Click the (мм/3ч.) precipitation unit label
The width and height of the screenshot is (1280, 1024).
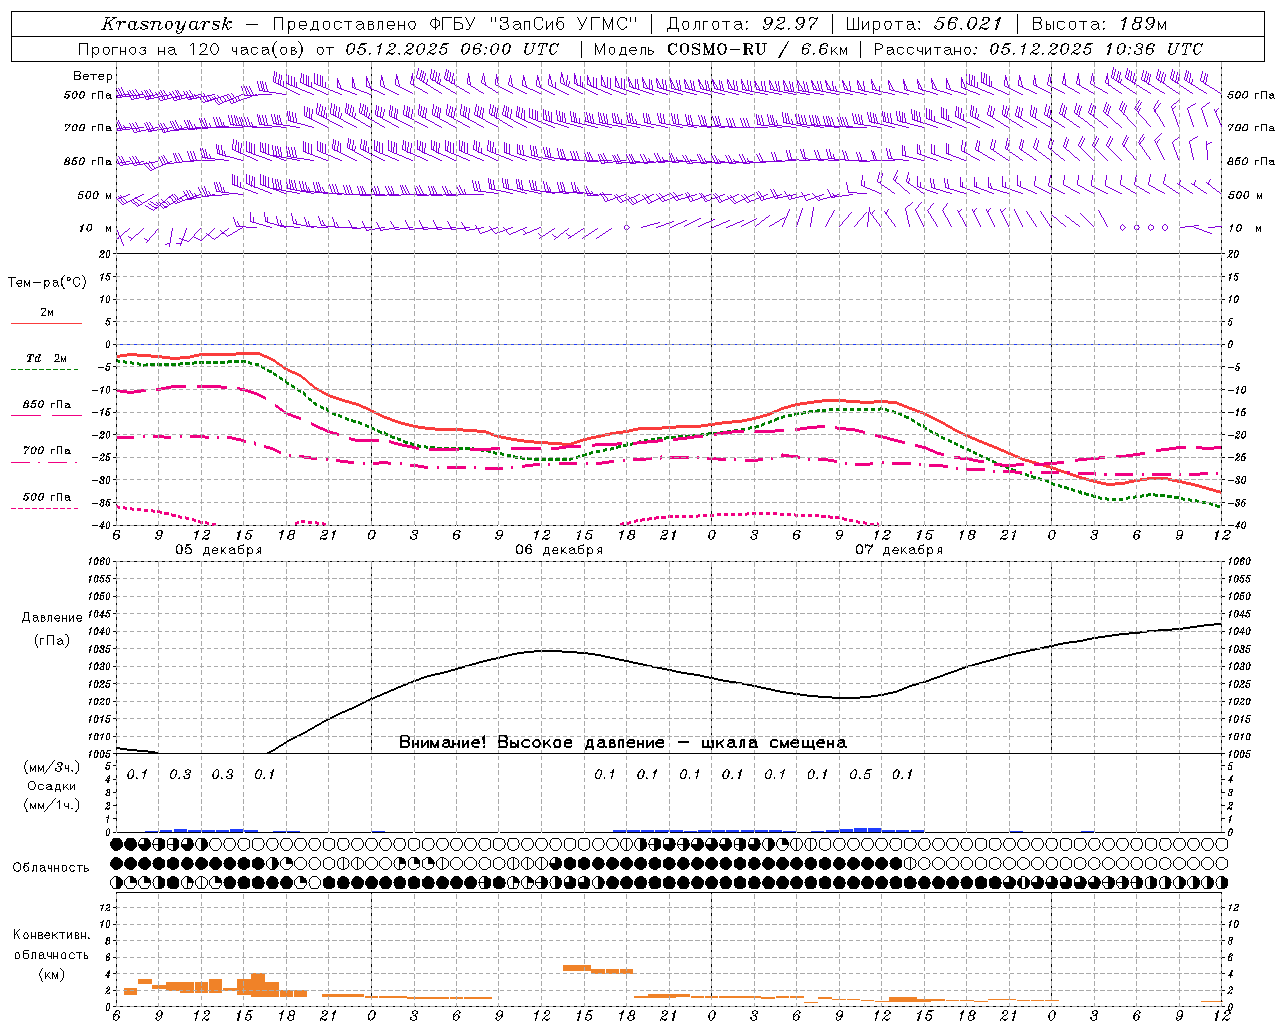click(52, 768)
